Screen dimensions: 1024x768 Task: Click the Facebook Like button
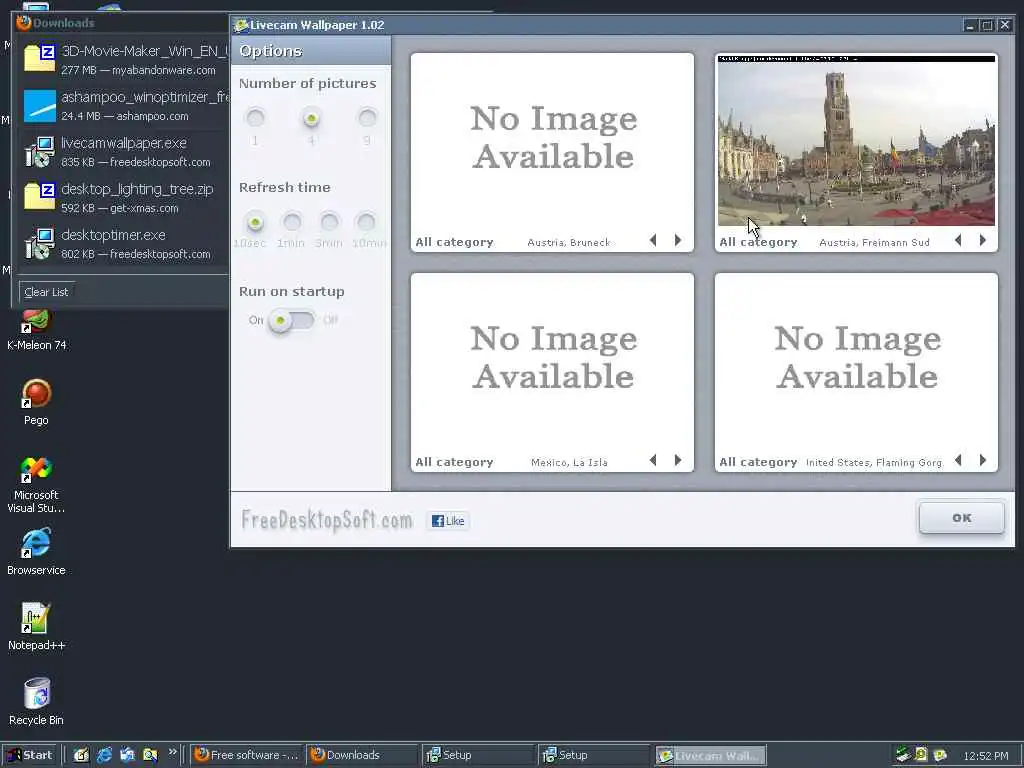[x=448, y=521]
